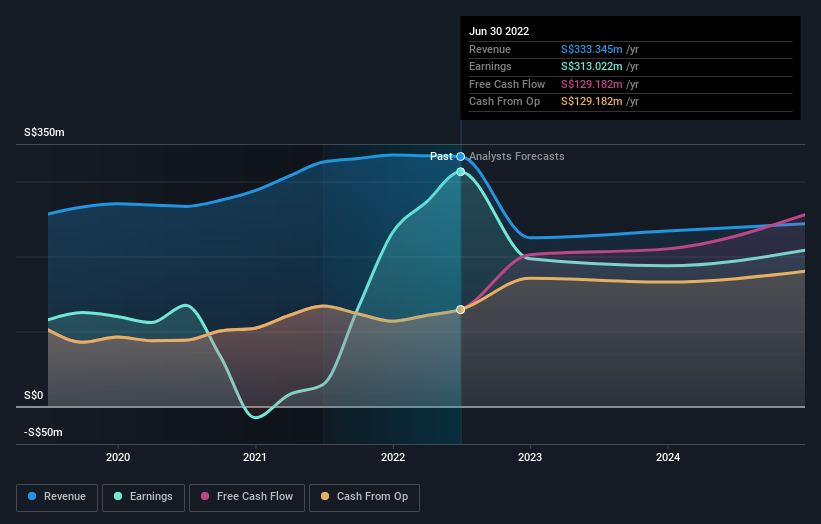The image size is (821, 524).
Task: Toggle the Earnings series in the legend
Action: coord(141,496)
